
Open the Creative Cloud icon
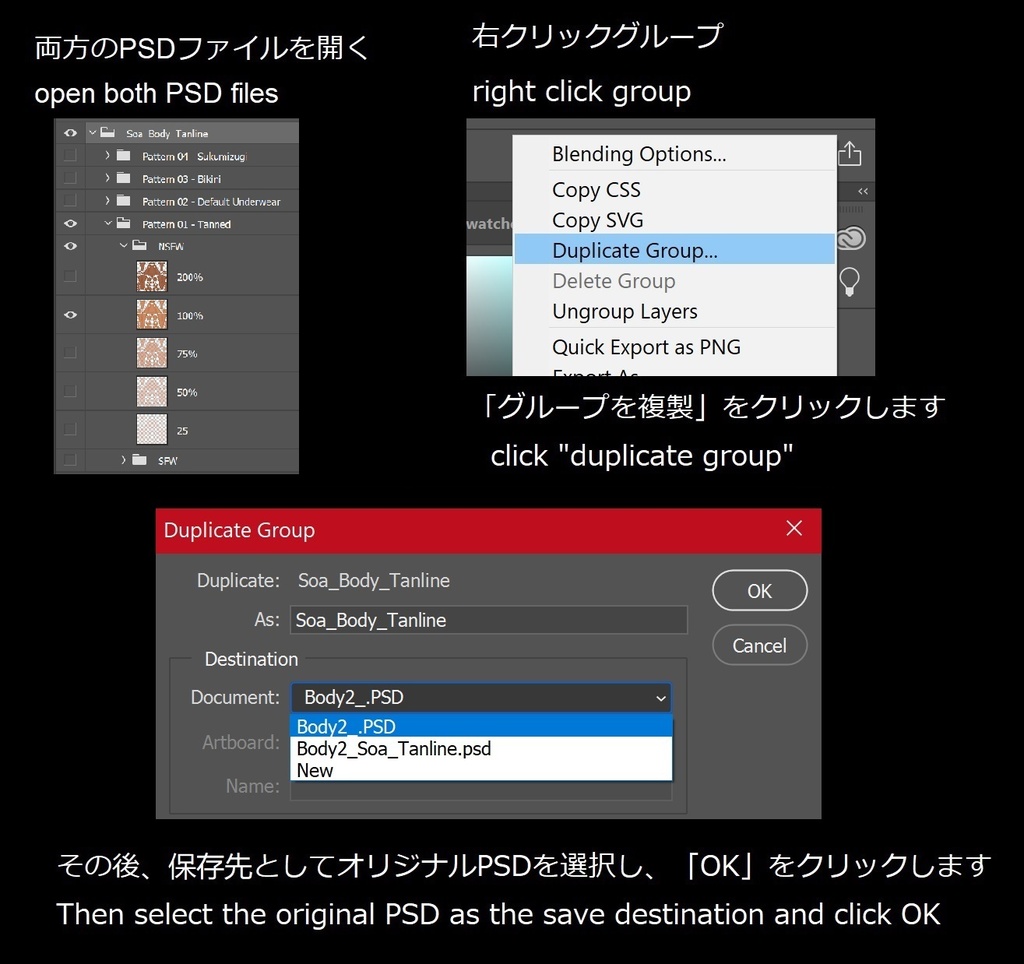(851, 237)
